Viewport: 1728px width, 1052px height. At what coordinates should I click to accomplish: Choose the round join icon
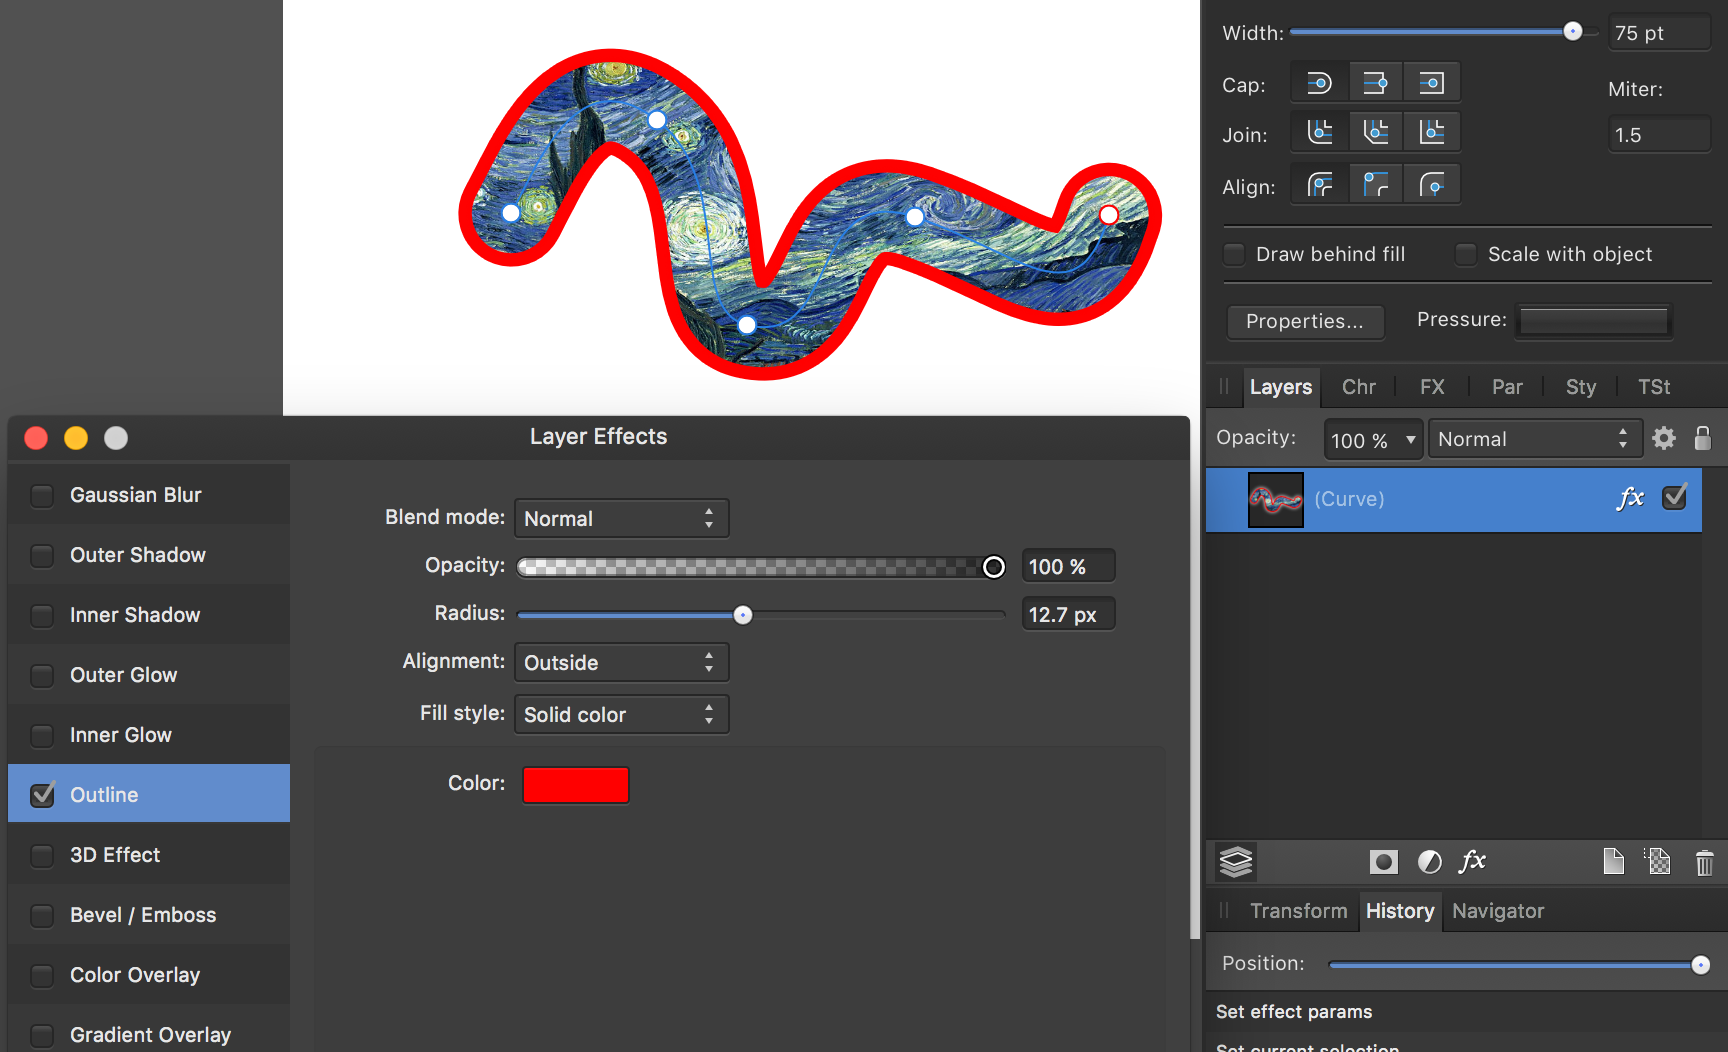pos(1319,132)
